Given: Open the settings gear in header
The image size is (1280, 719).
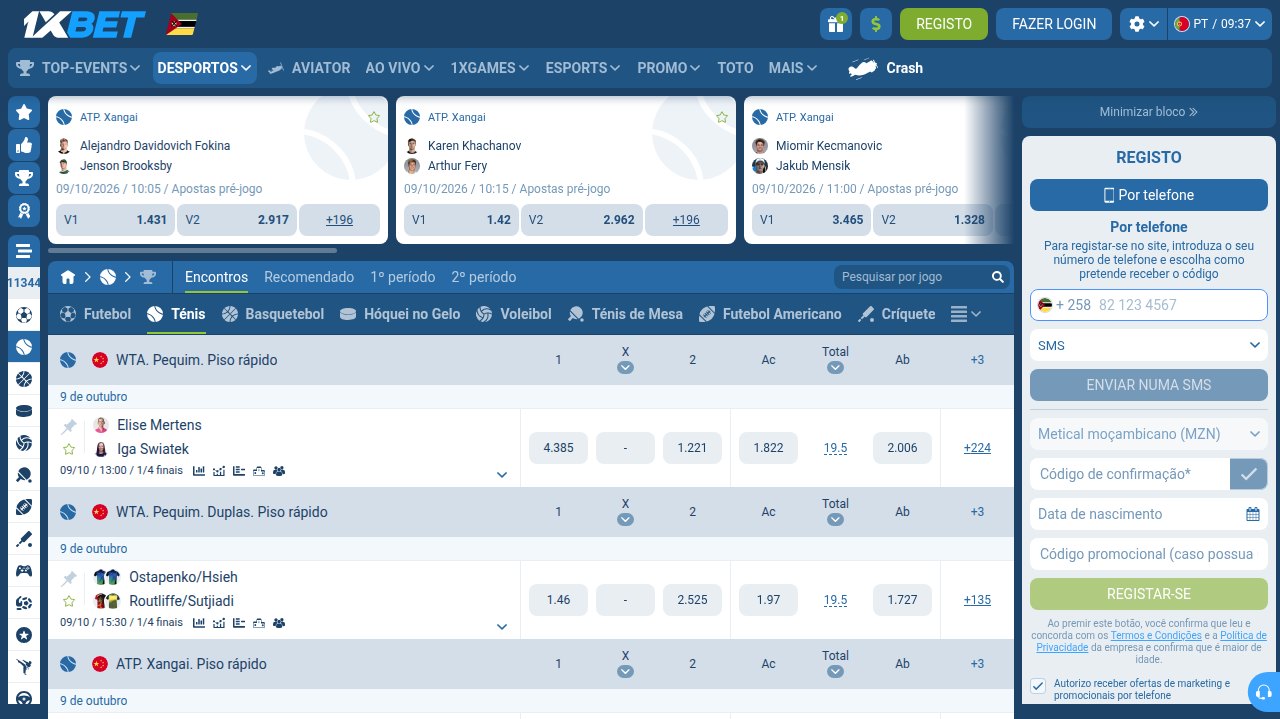Looking at the screenshot, I should 1143,24.
